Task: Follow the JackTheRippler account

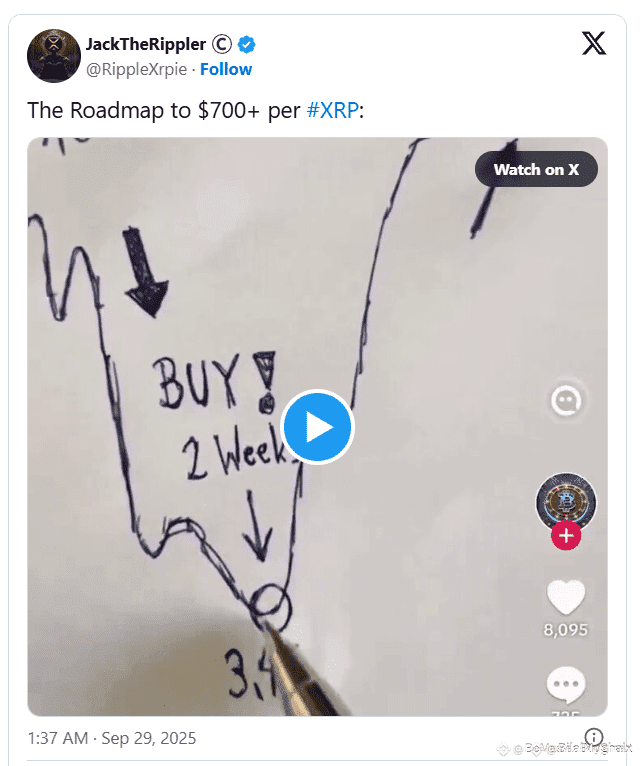Action: (226, 69)
